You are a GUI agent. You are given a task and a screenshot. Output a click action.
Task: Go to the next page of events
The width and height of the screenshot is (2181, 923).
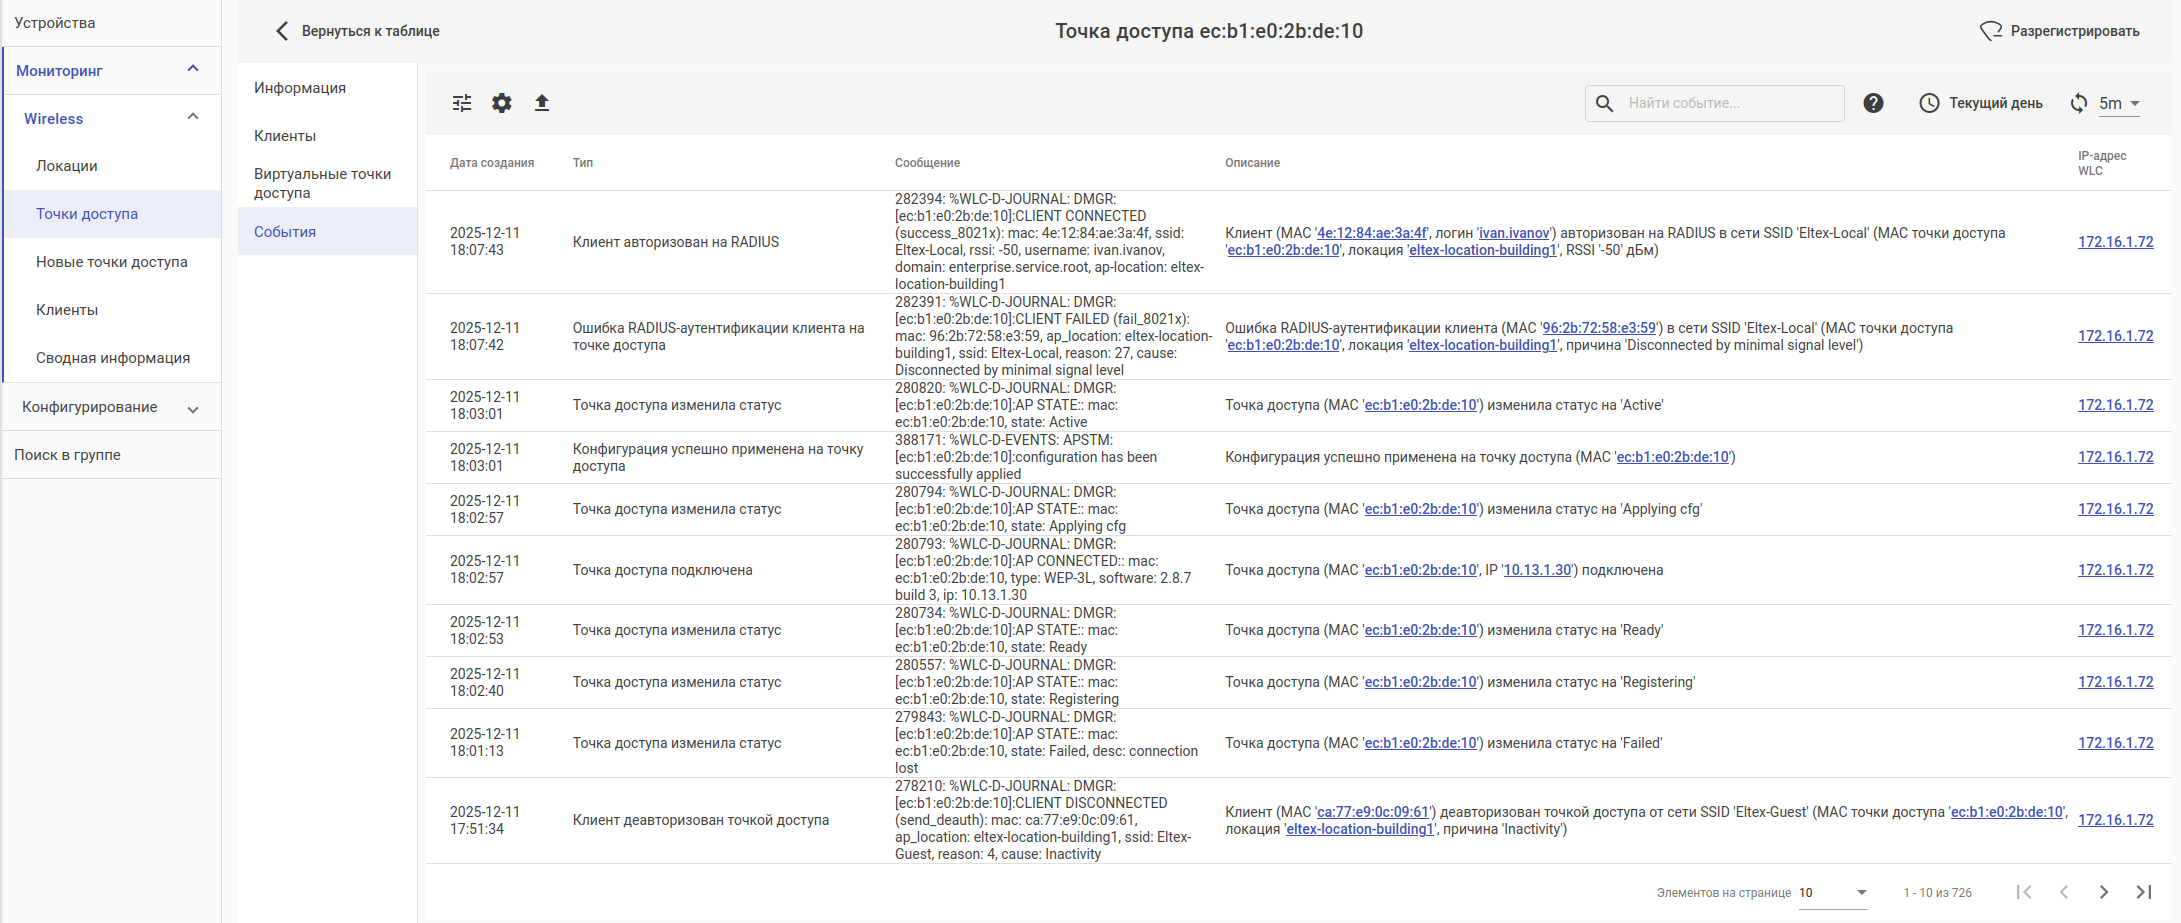pos(2104,892)
